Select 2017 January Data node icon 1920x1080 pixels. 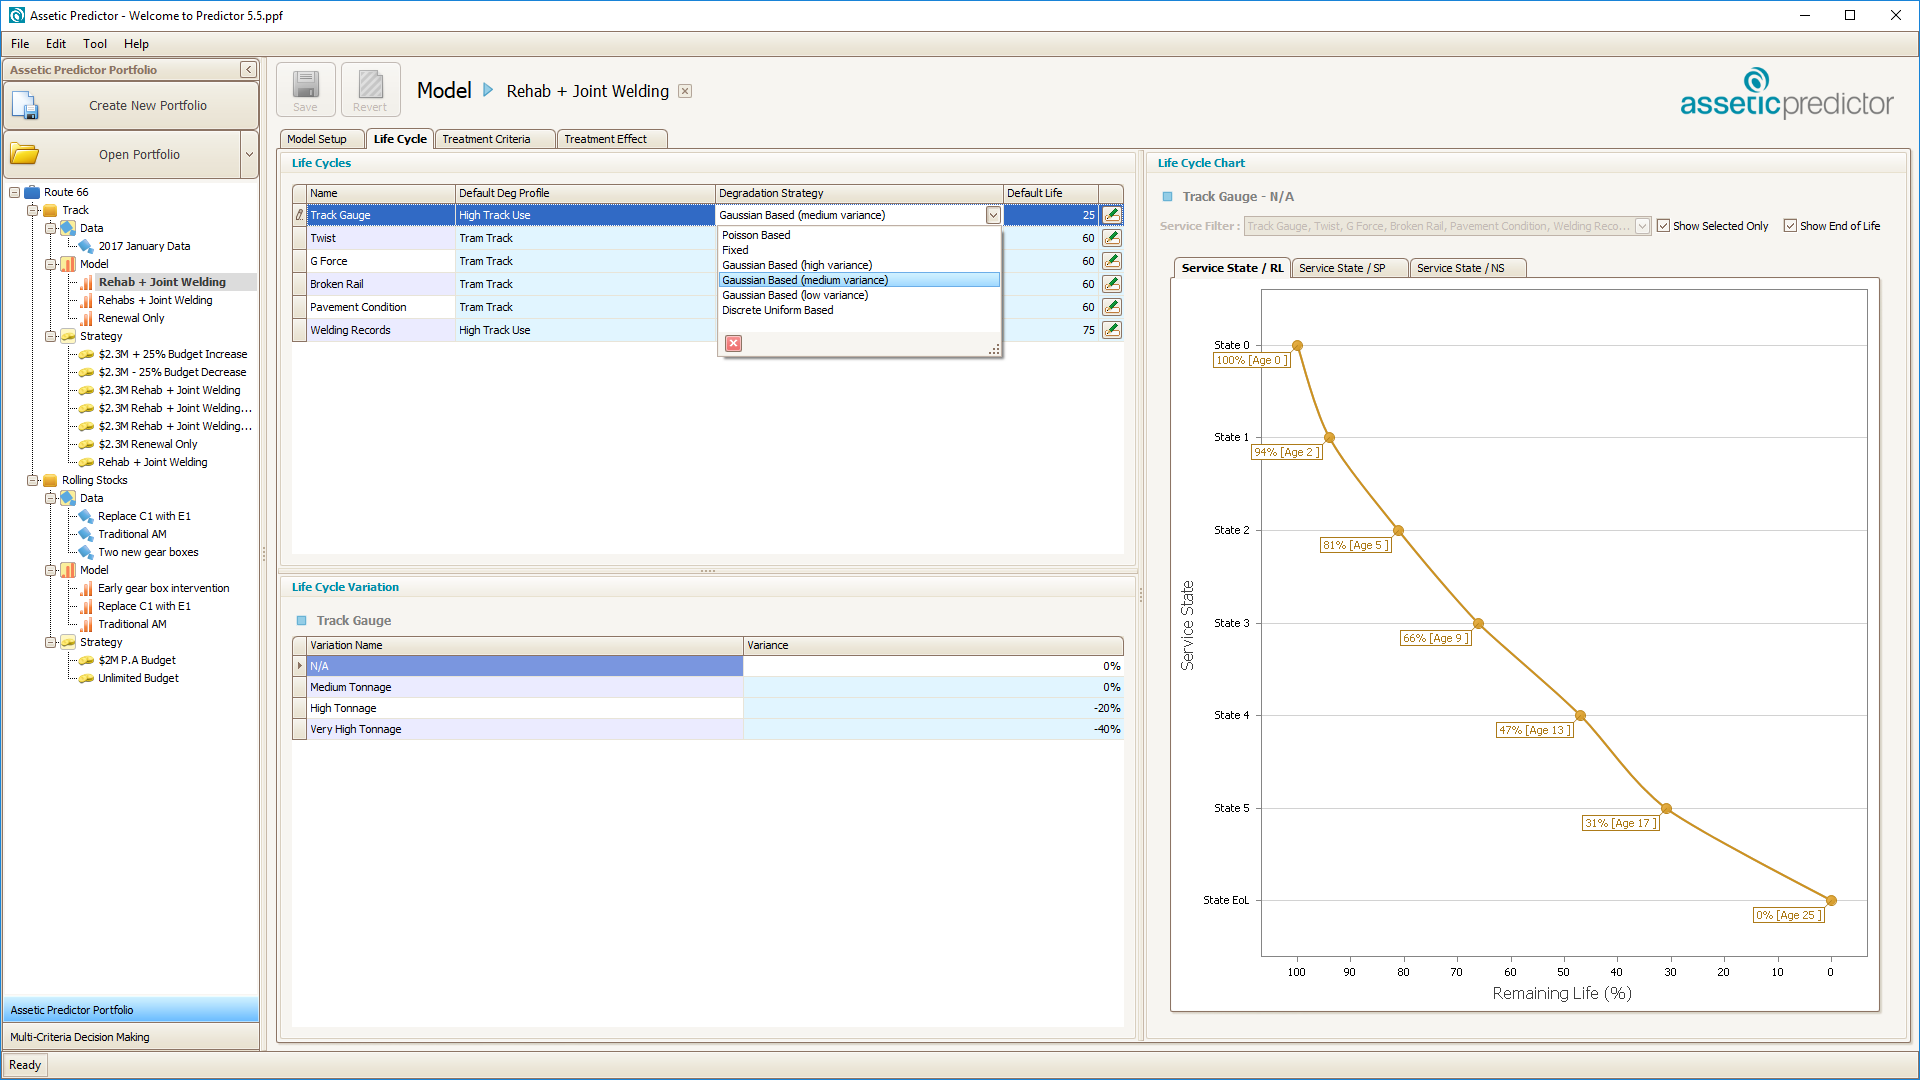(x=86, y=246)
